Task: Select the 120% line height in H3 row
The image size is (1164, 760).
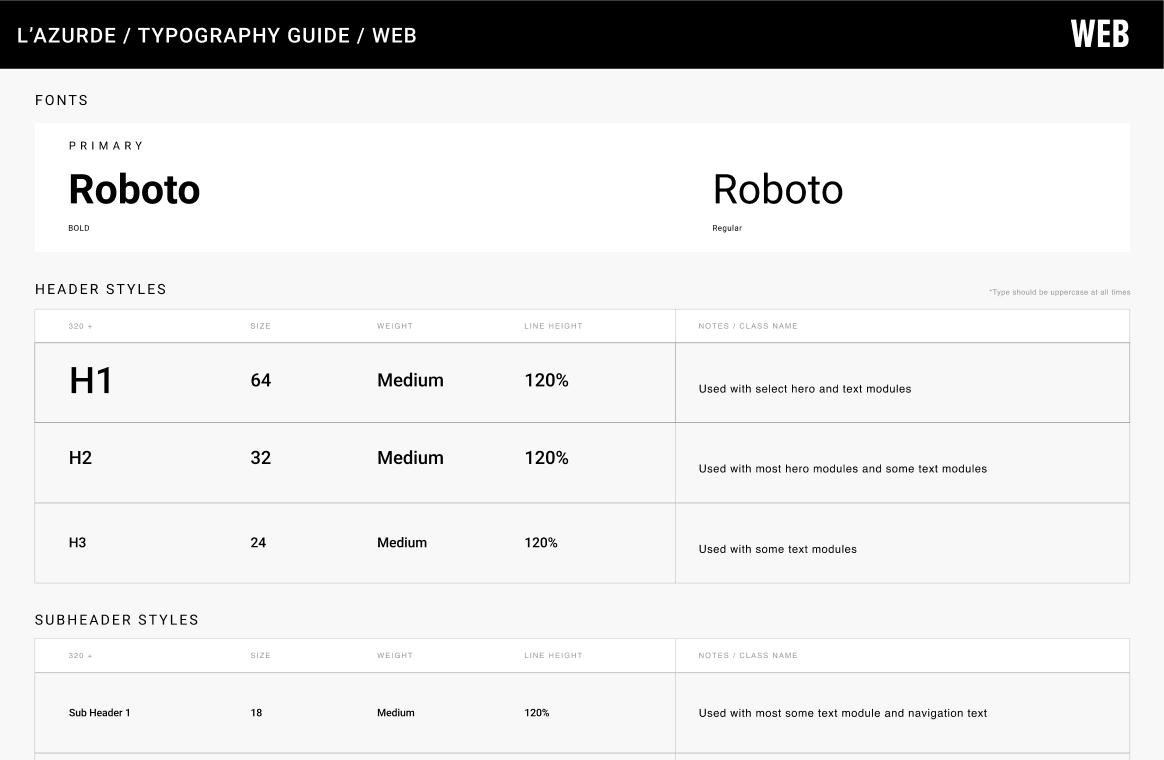Action: [x=541, y=543]
